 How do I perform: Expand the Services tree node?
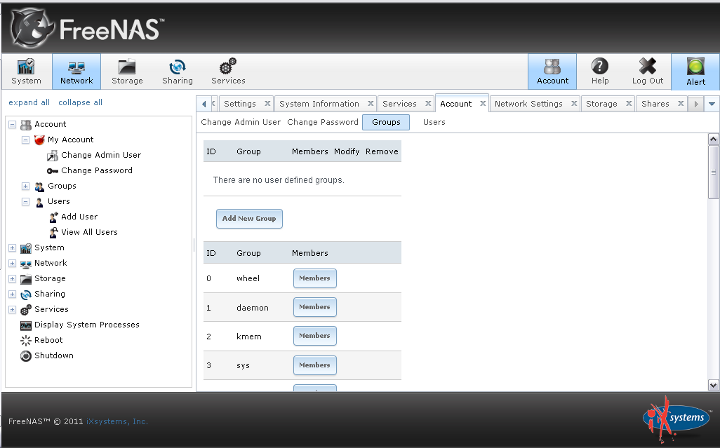(x=12, y=310)
